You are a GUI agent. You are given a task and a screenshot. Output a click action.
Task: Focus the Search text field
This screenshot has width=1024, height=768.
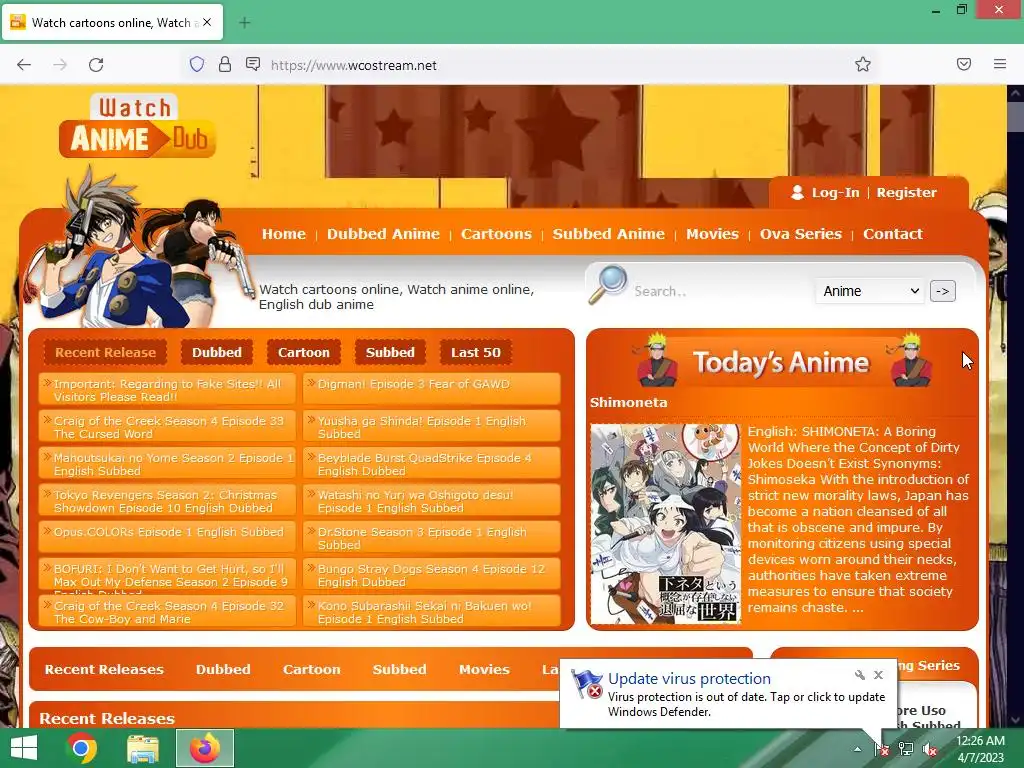pos(720,291)
